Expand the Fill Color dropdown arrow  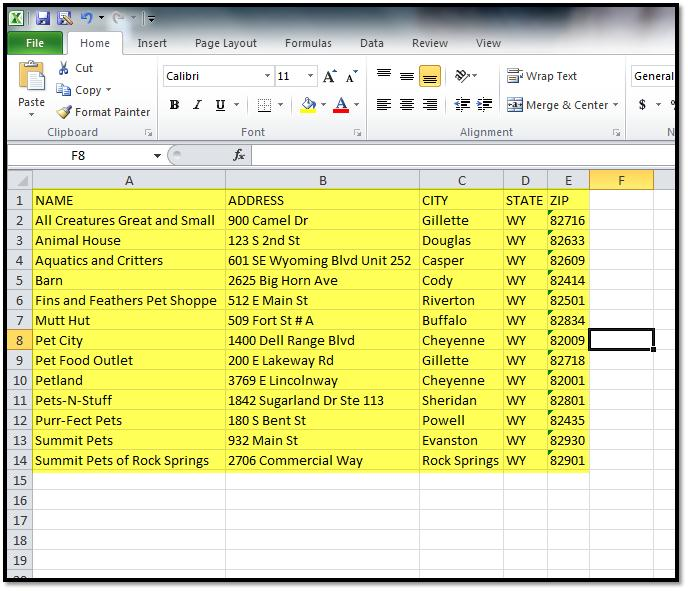point(323,105)
